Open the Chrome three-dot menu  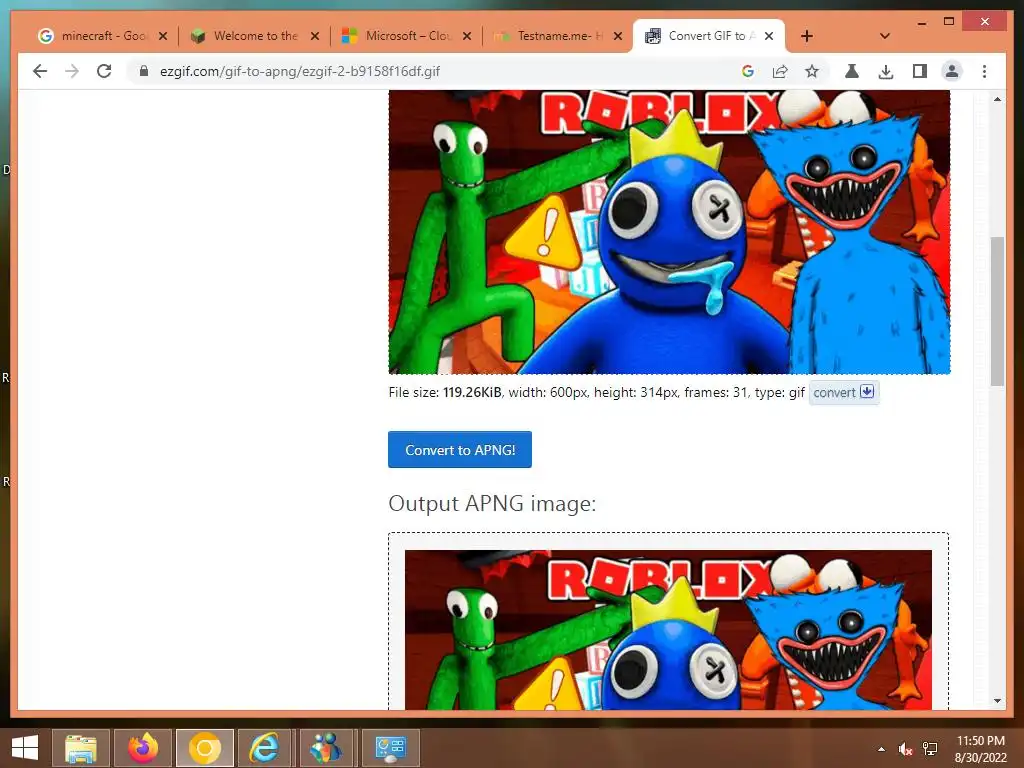[984, 71]
